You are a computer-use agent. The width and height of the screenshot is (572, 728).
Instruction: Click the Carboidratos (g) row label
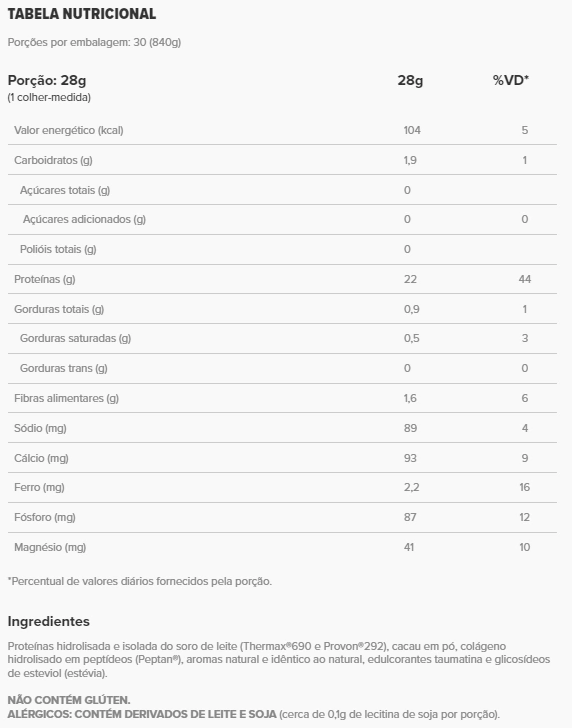tap(53, 160)
